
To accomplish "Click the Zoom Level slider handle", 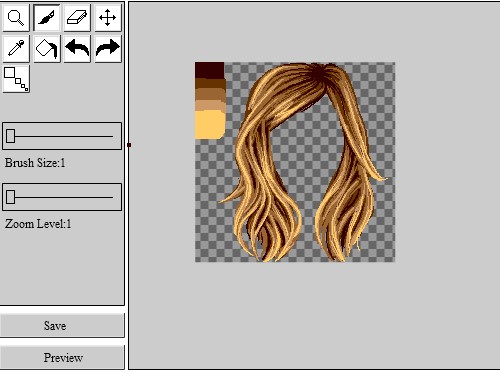I will pos(11,197).
